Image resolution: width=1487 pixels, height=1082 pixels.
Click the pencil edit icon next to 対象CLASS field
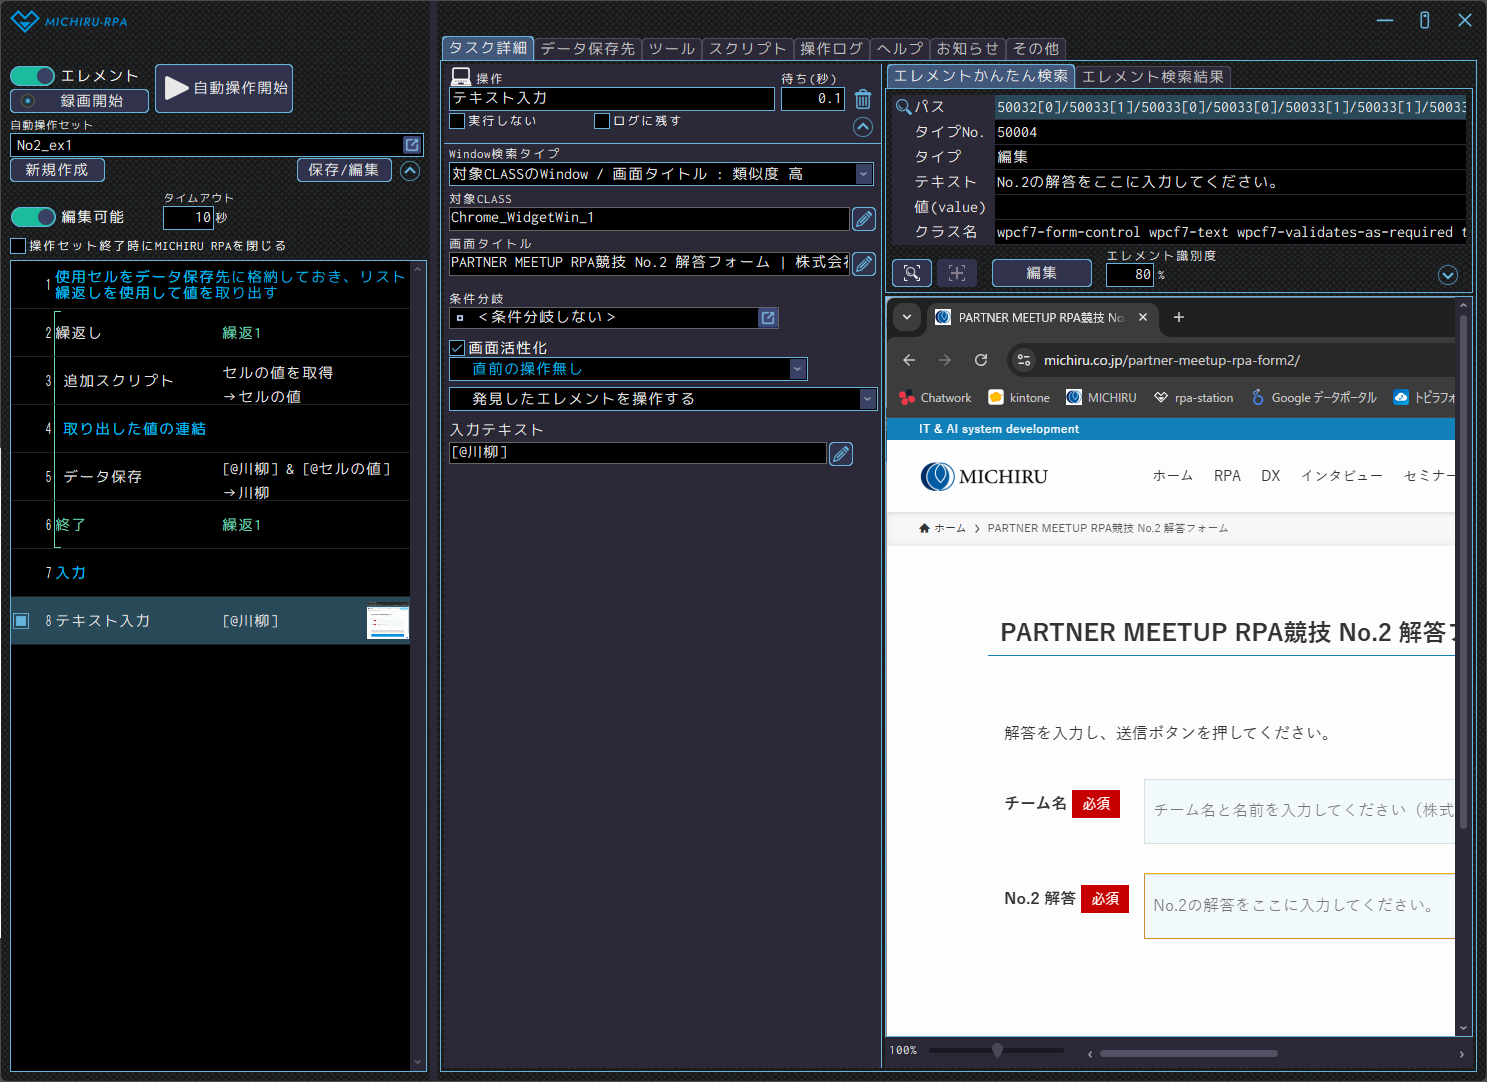tap(864, 219)
